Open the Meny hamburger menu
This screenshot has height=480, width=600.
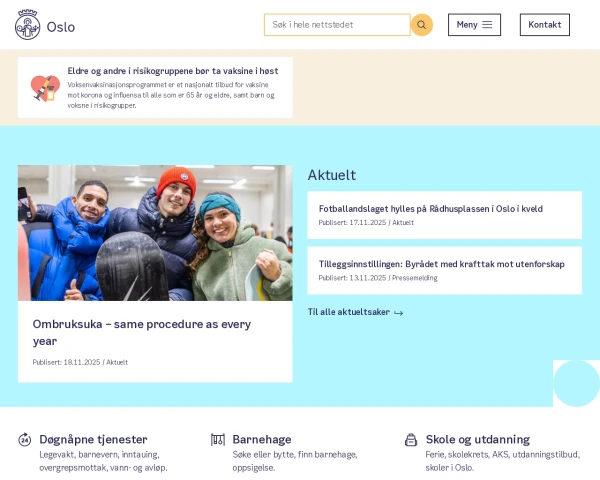pos(474,25)
